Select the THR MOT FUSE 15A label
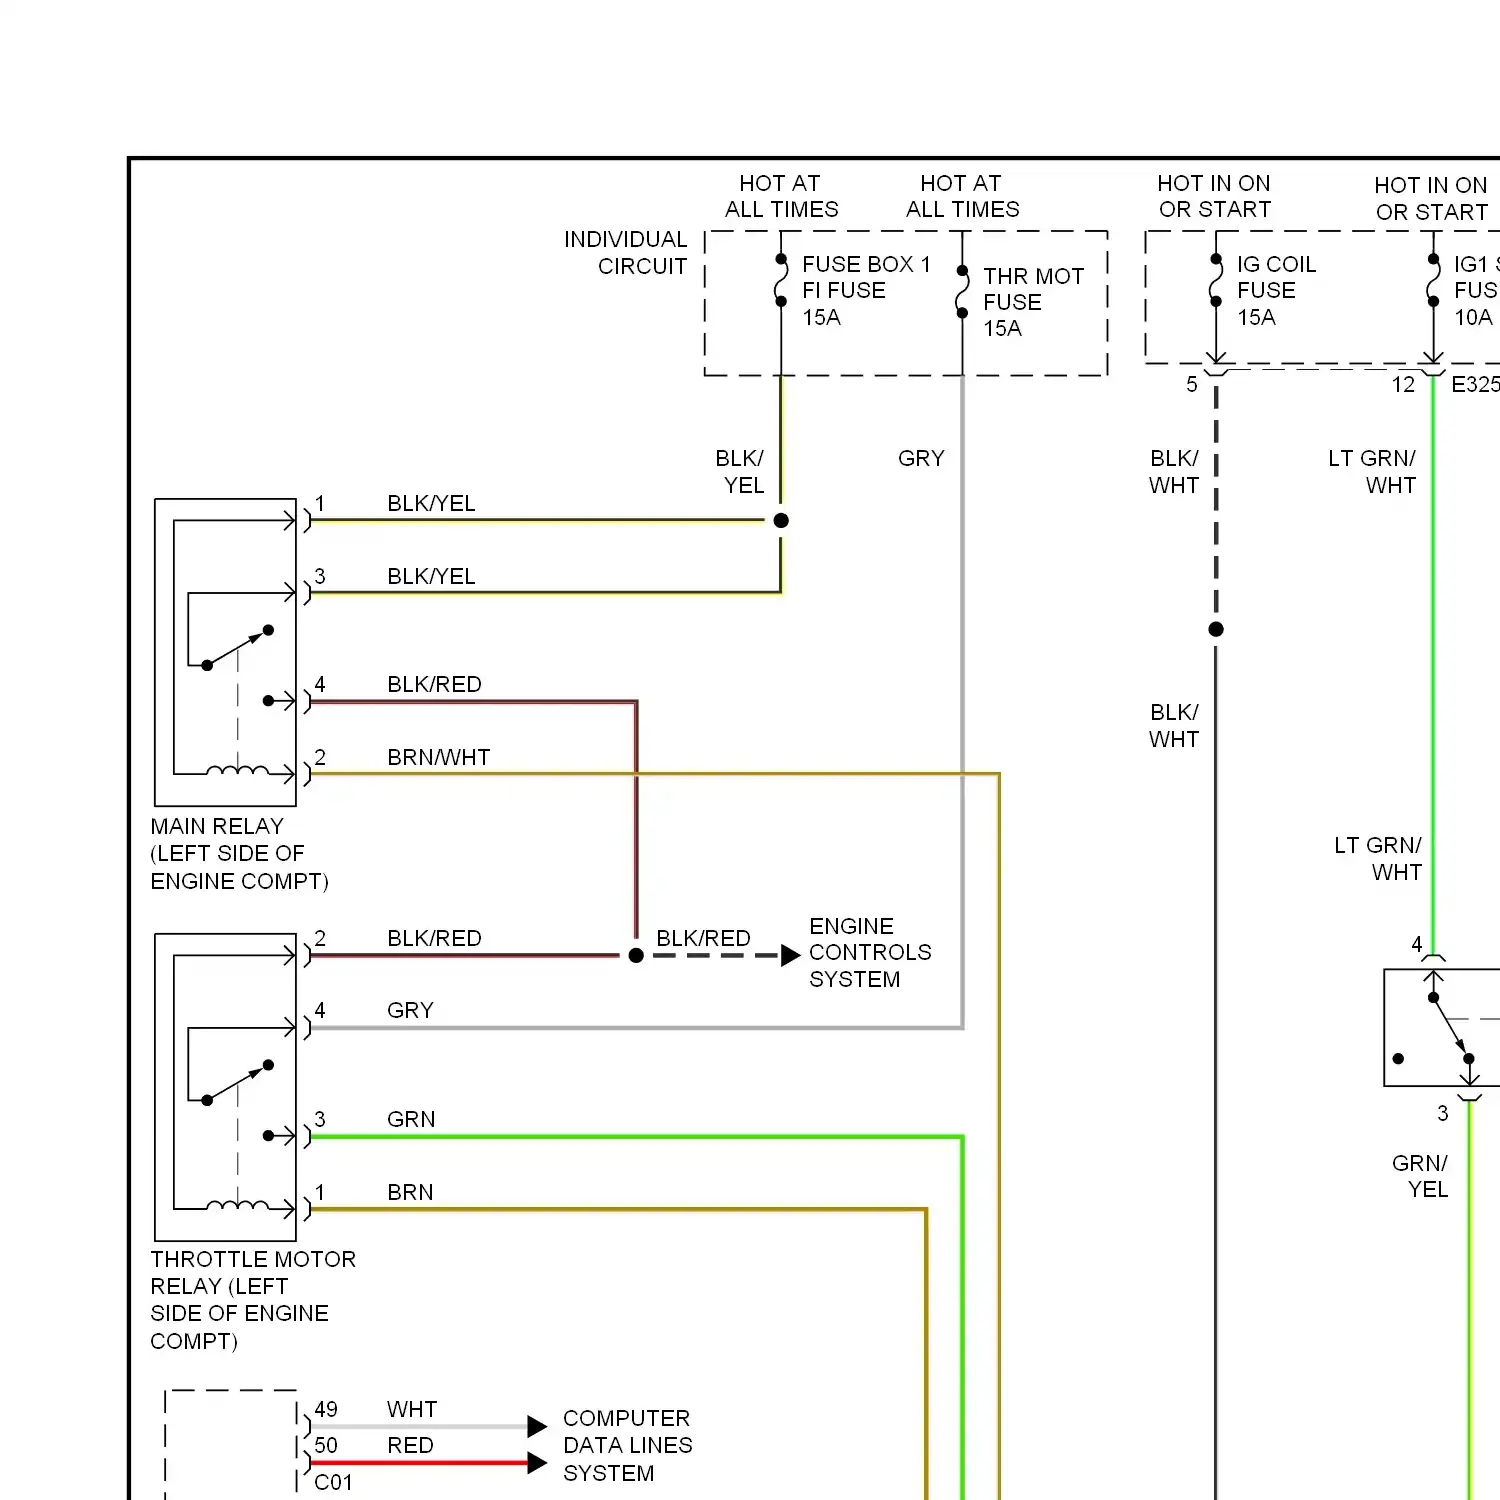 pyautogui.click(x=1033, y=302)
